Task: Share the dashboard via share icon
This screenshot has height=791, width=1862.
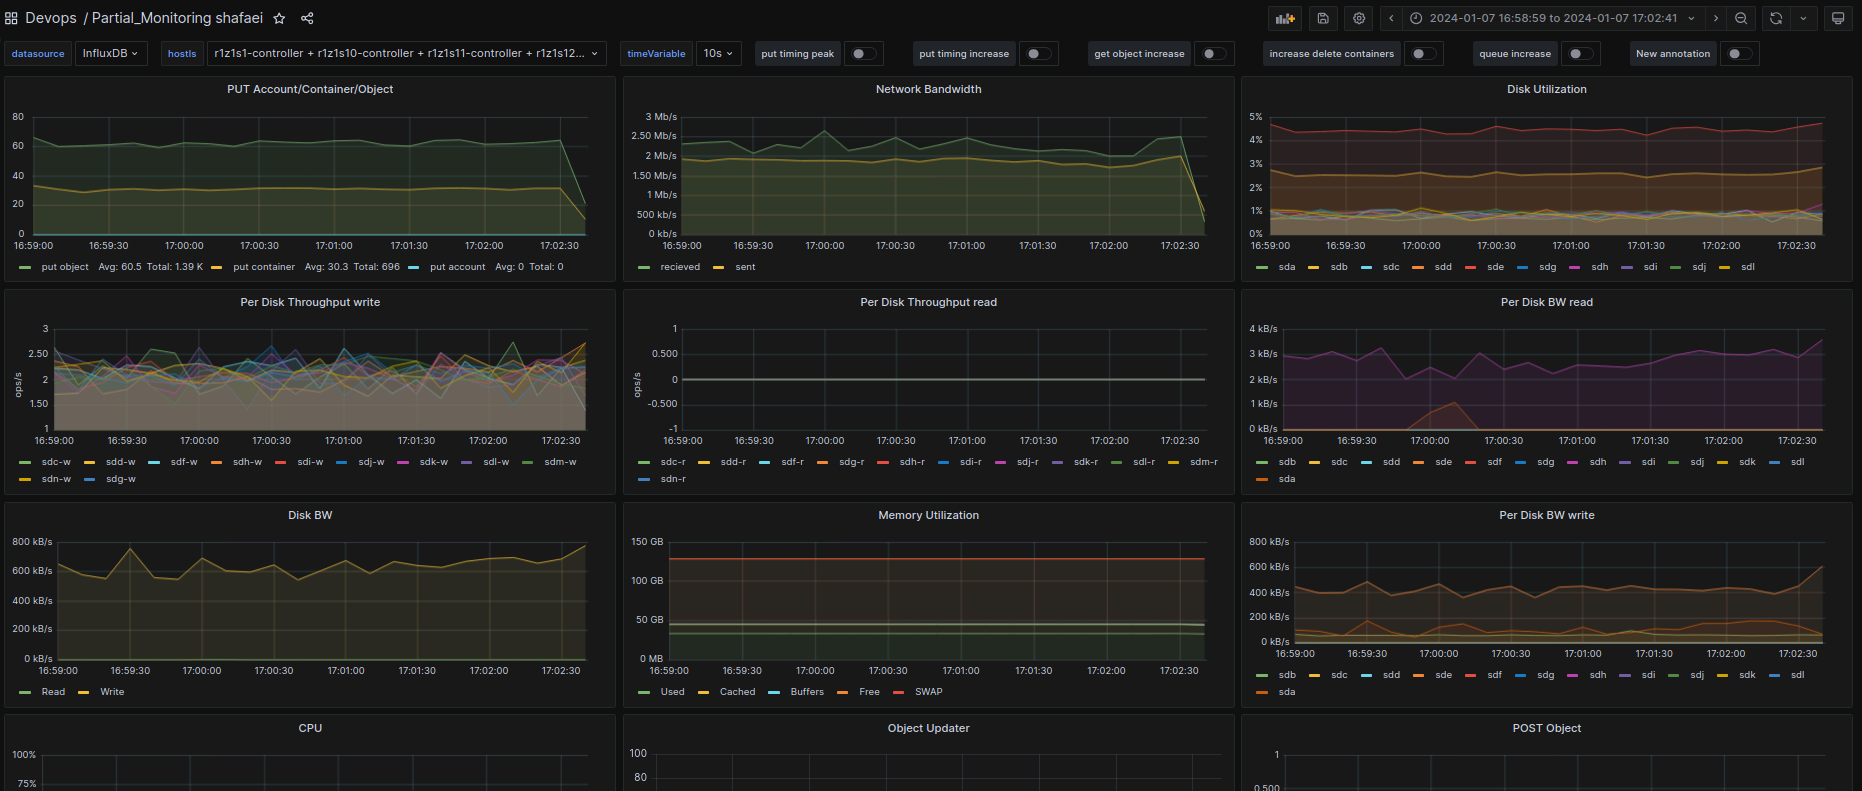Action: tap(307, 18)
